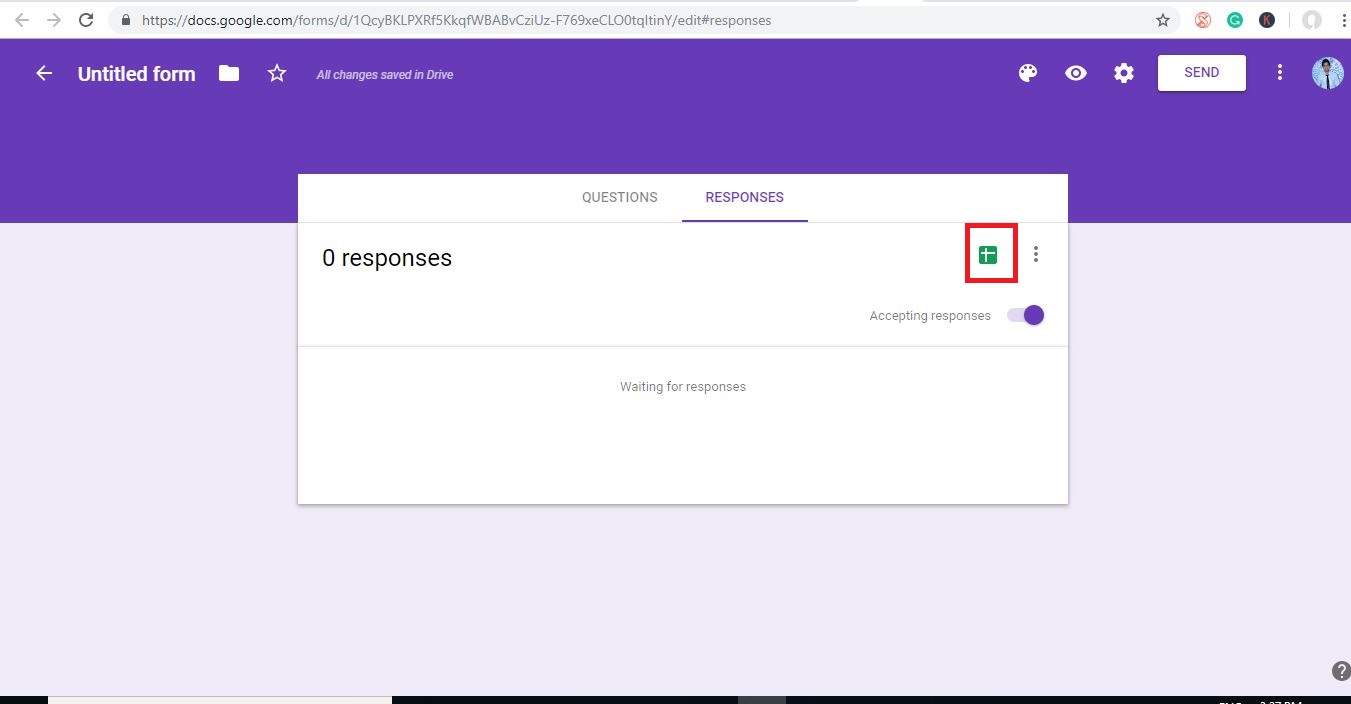Screen dimensions: 1351x704
Task: Go back using the header arrow
Action: [x=44, y=73]
